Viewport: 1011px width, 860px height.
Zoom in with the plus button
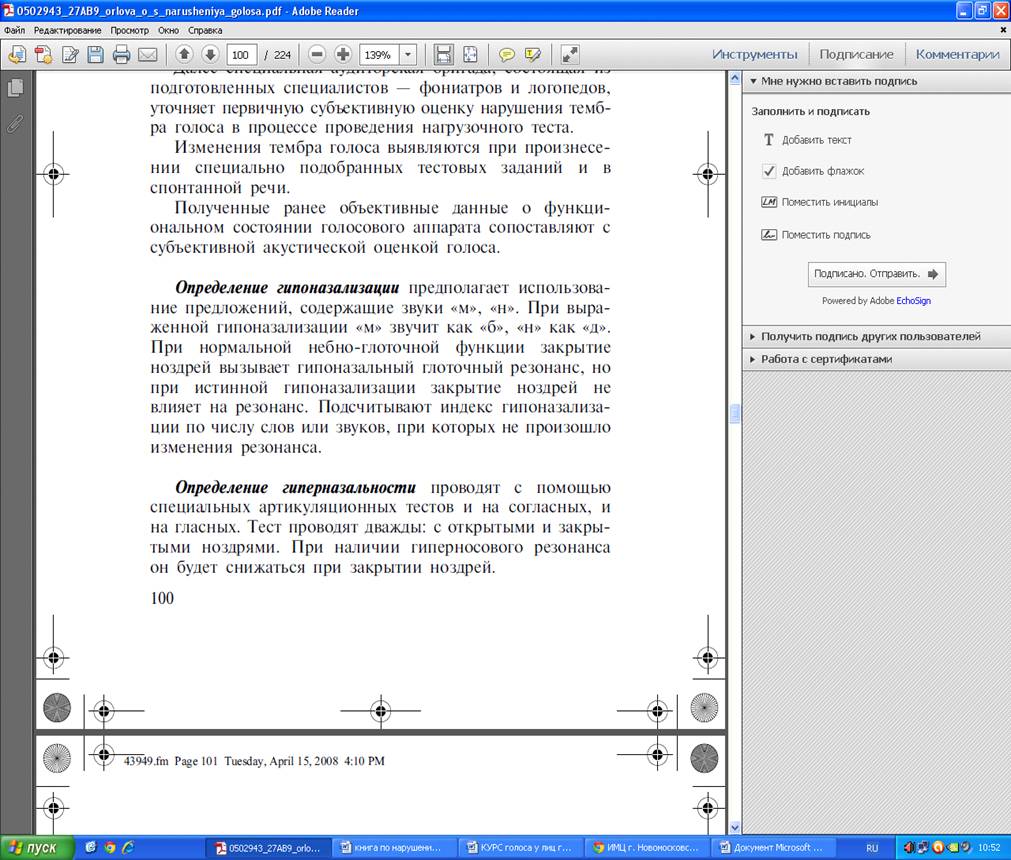[343, 54]
